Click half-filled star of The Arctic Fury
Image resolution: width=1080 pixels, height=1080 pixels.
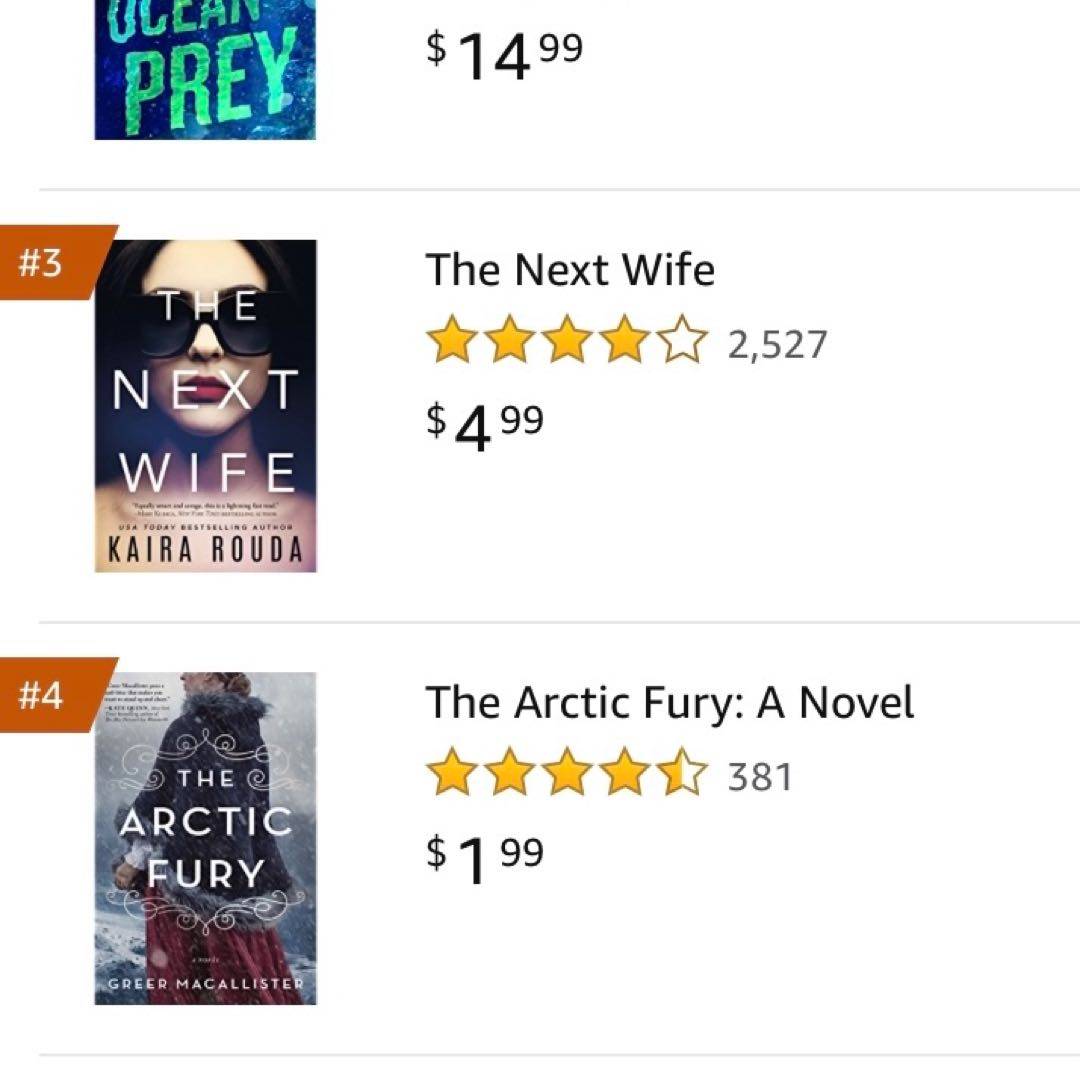coord(683,776)
